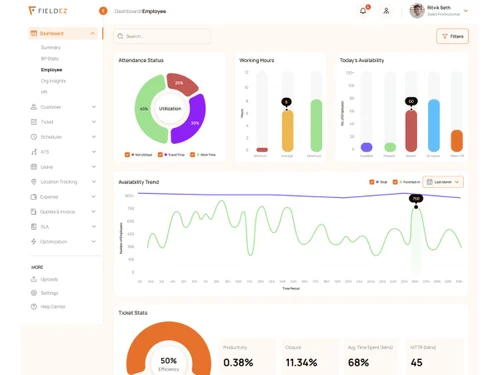Click the yellow Average working hours bar
This screenshot has width=500, height=375.
pyautogui.click(x=287, y=131)
